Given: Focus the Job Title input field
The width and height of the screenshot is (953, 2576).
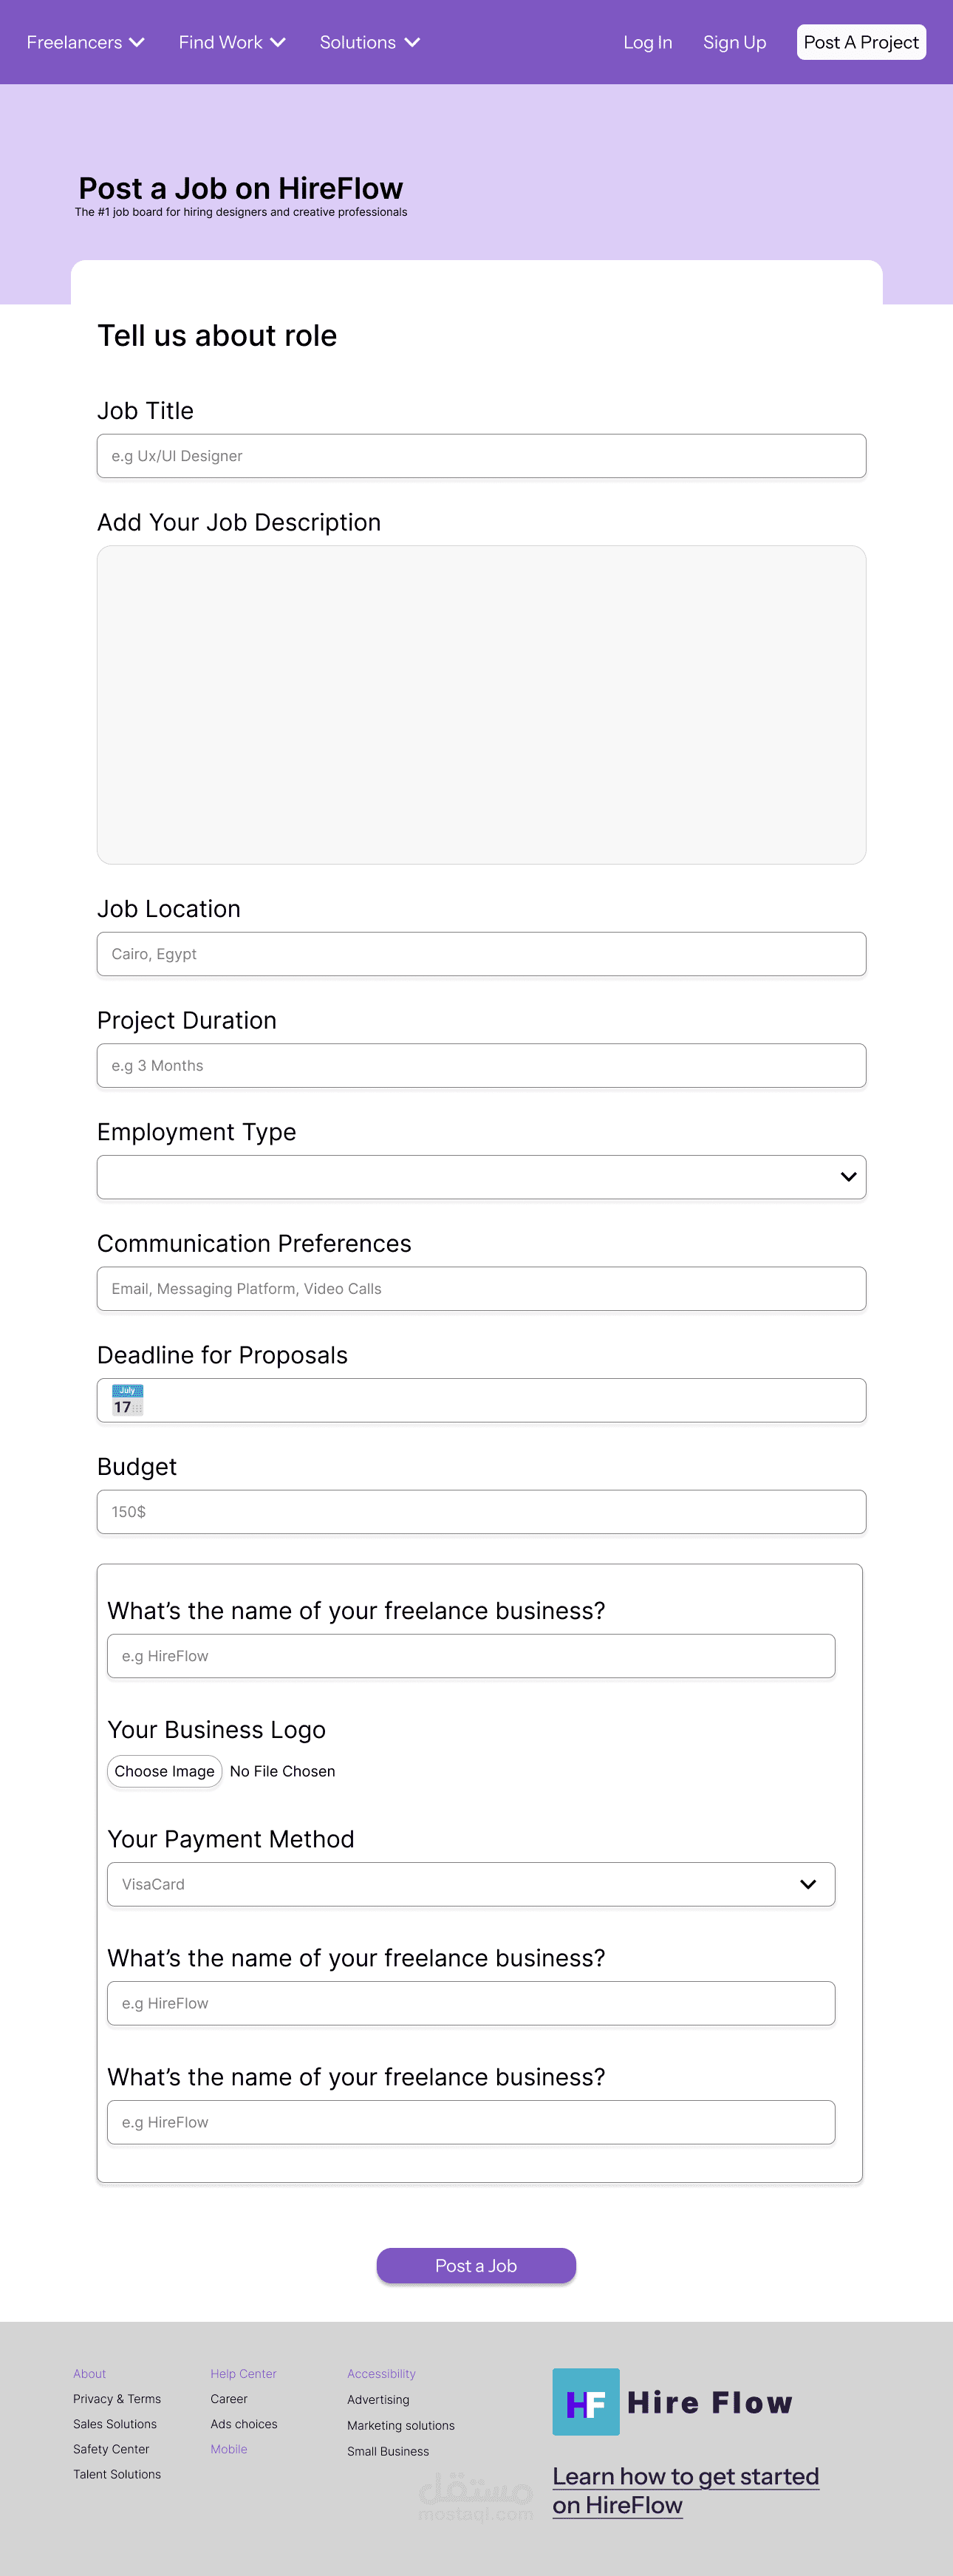Looking at the screenshot, I should [x=481, y=456].
